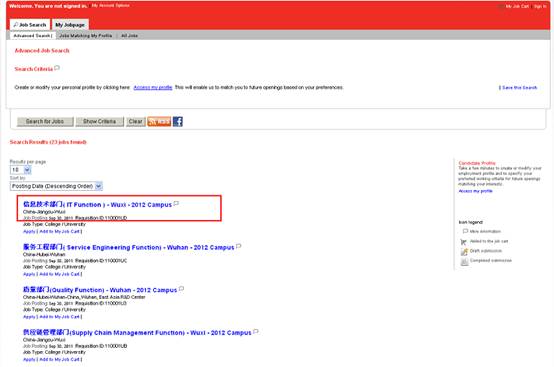Viewport: 554px width, 367px height.
Task: Click the Search for Jobs button
Action: (x=45, y=122)
